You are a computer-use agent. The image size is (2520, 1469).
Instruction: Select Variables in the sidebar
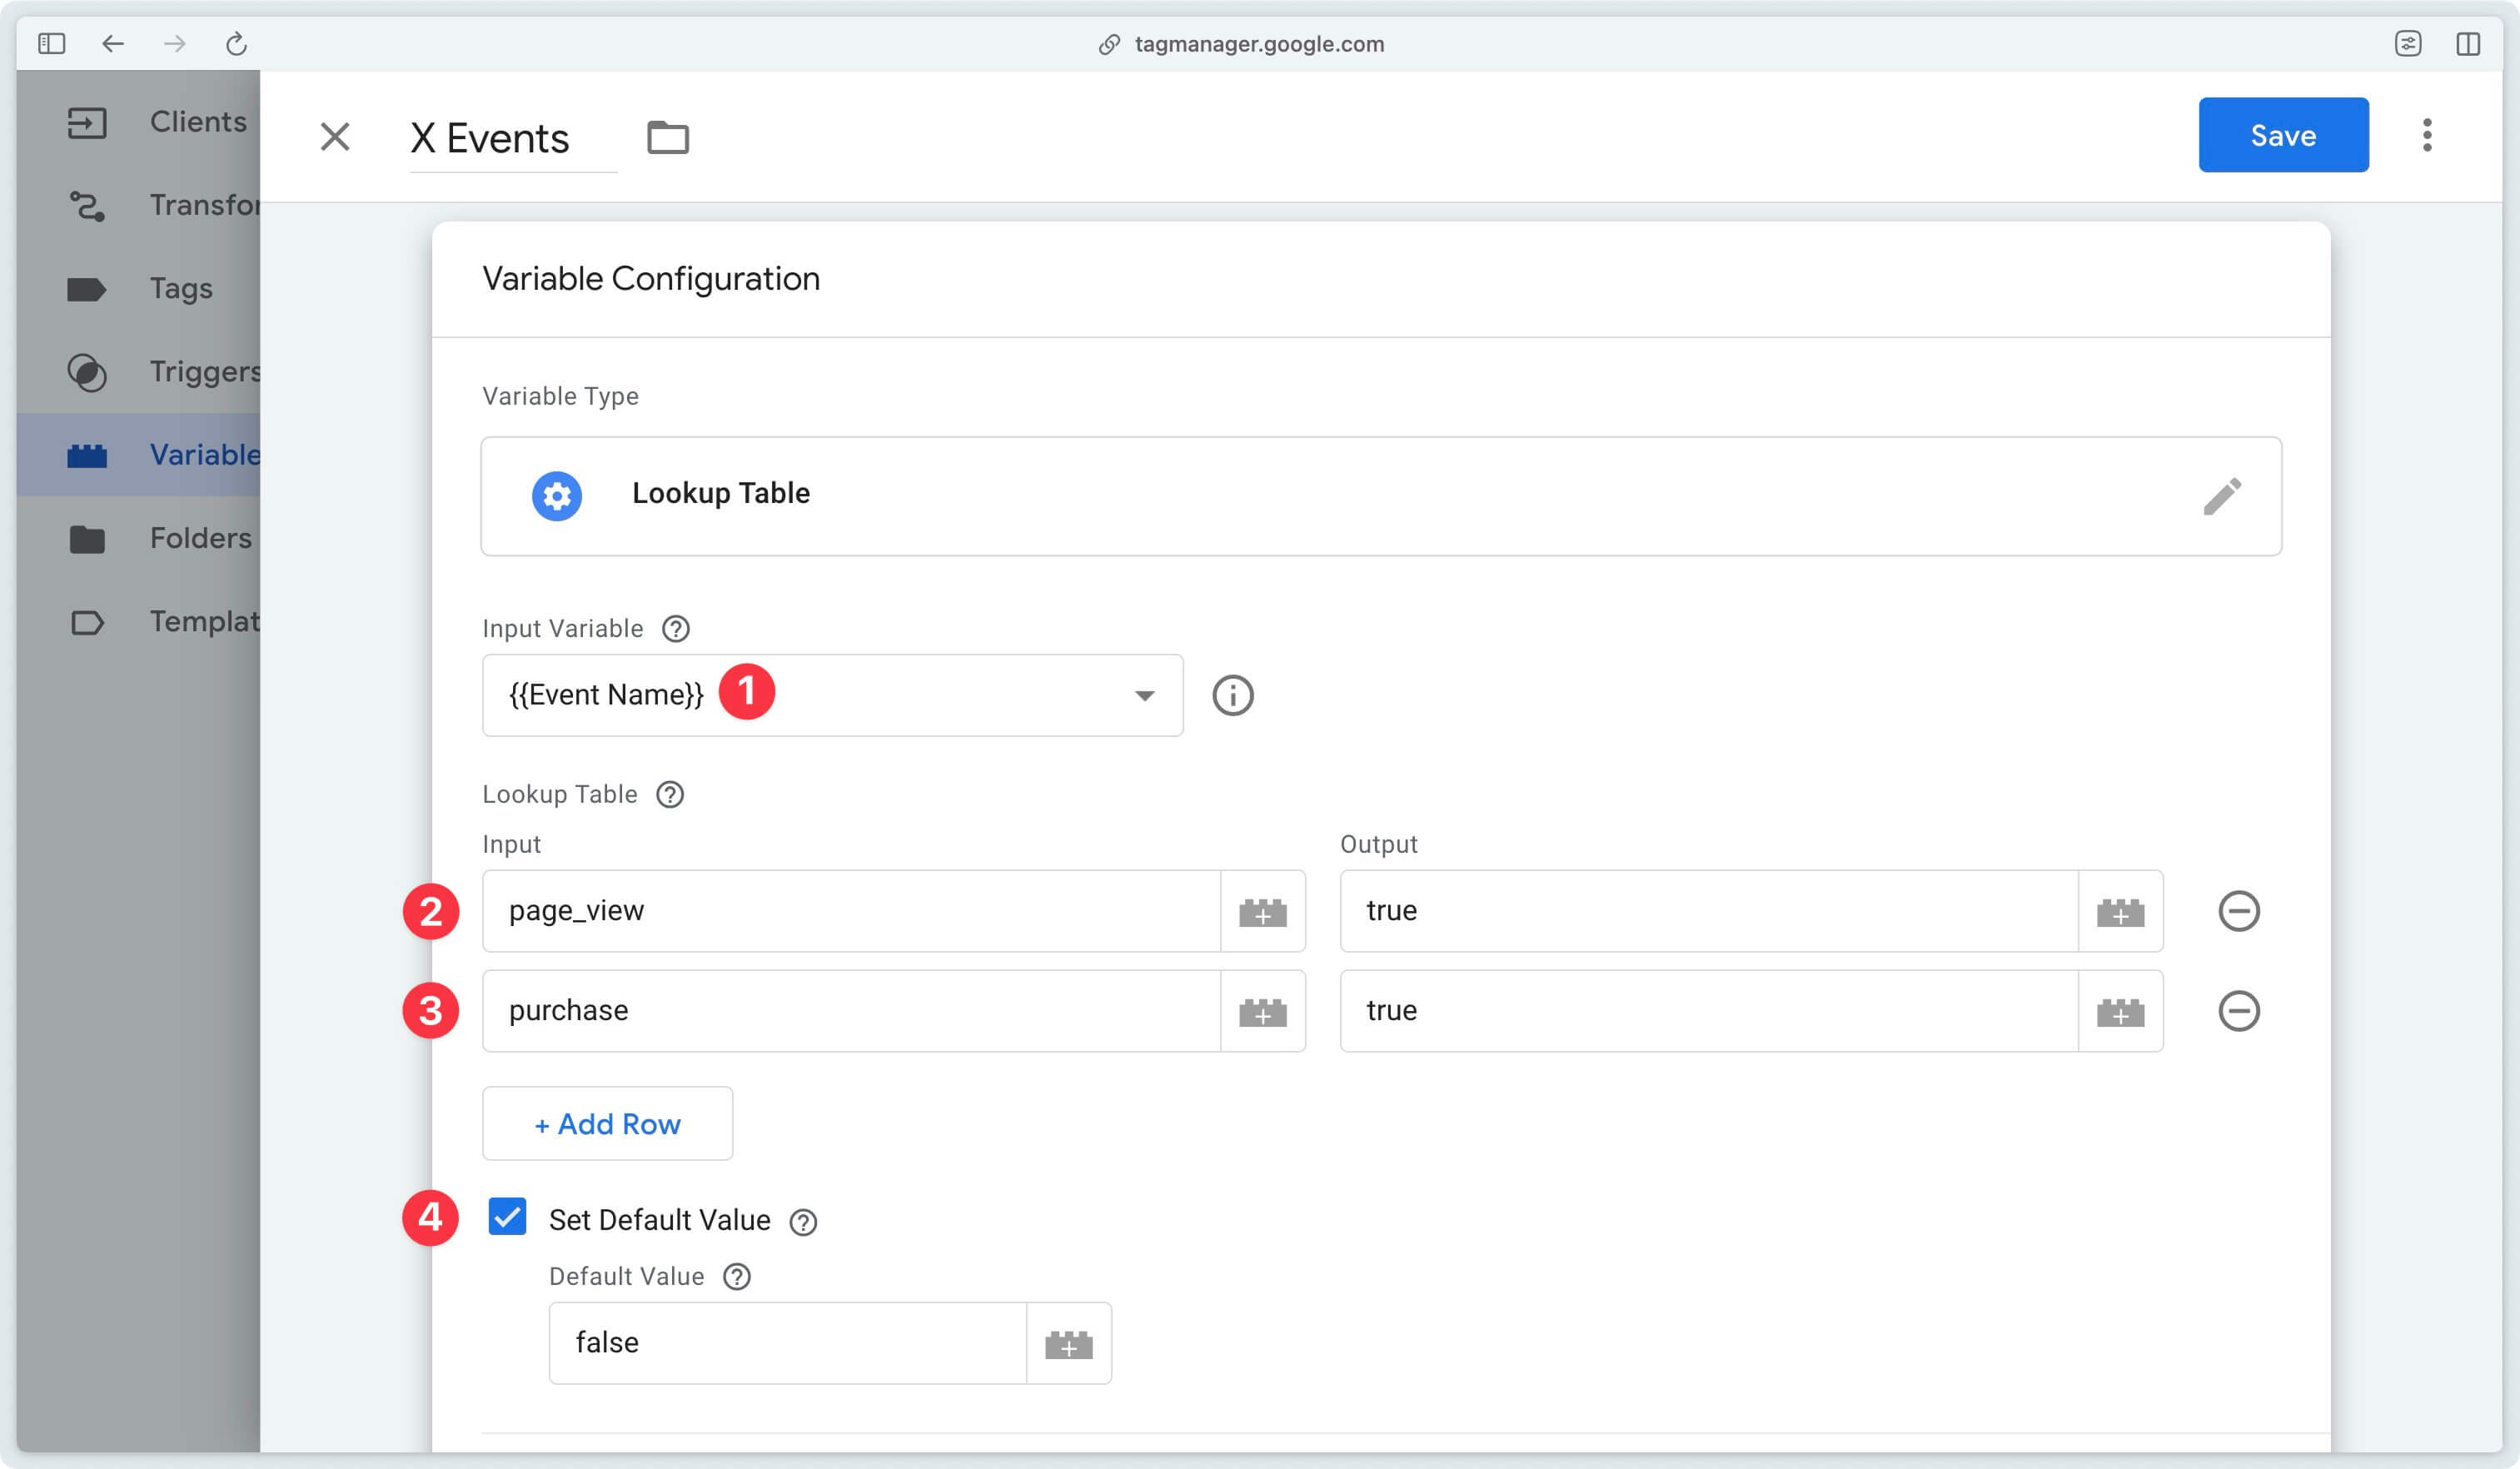(x=140, y=455)
